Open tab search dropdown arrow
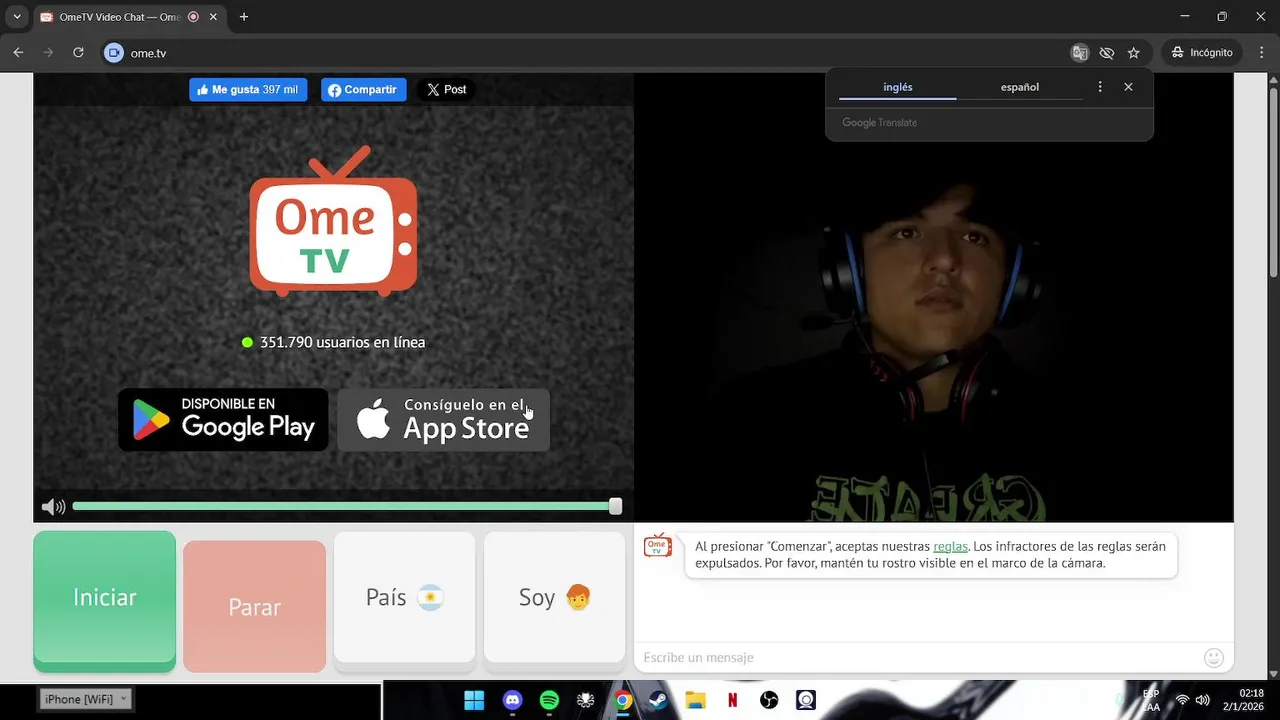This screenshot has width=1280, height=720. [17, 17]
